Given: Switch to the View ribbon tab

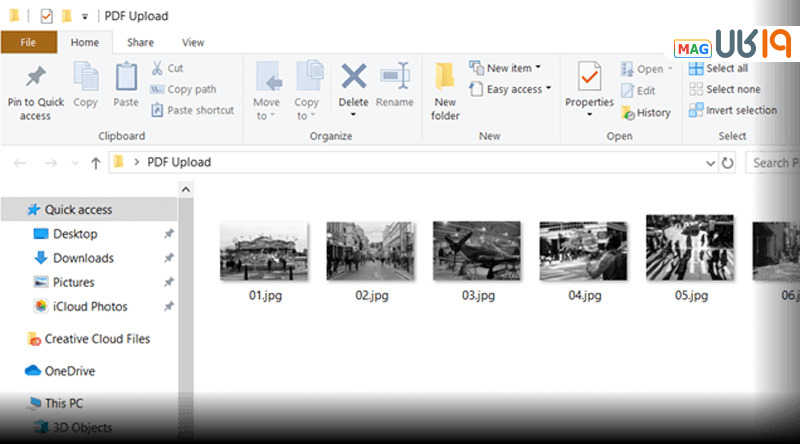Looking at the screenshot, I should point(193,42).
